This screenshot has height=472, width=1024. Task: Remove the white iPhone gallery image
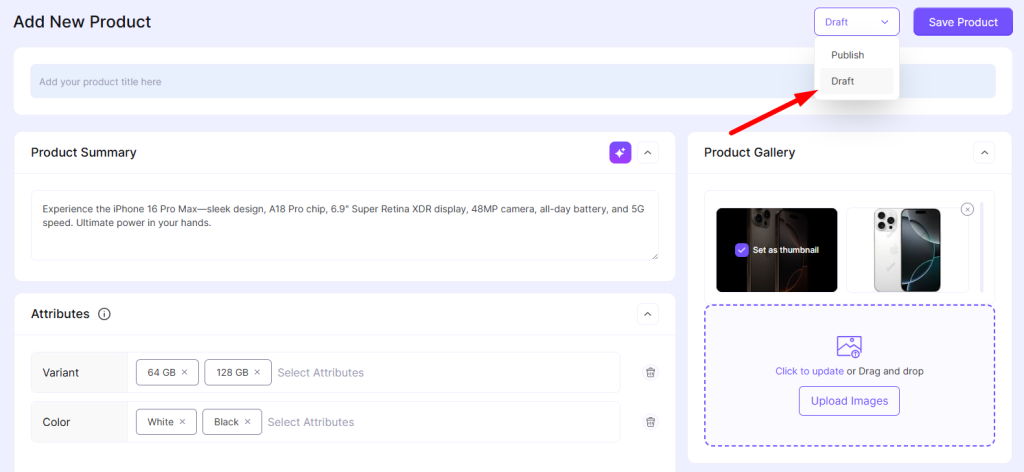pyautogui.click(x=968, y=209)
